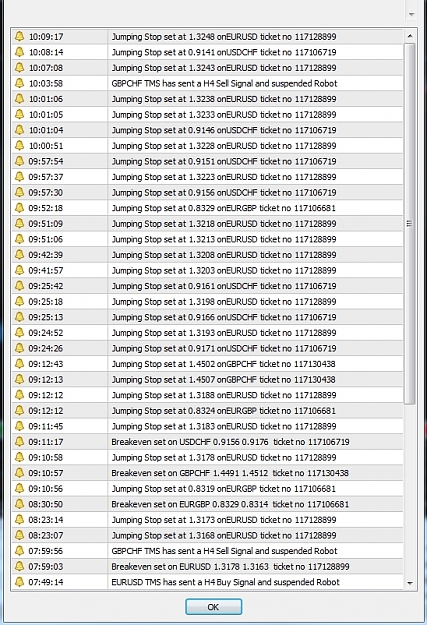The width and height of the screenshot is (427, 625).
Task: Click the bell icon for the 09:24:26 alert
Action: point(19,348)
